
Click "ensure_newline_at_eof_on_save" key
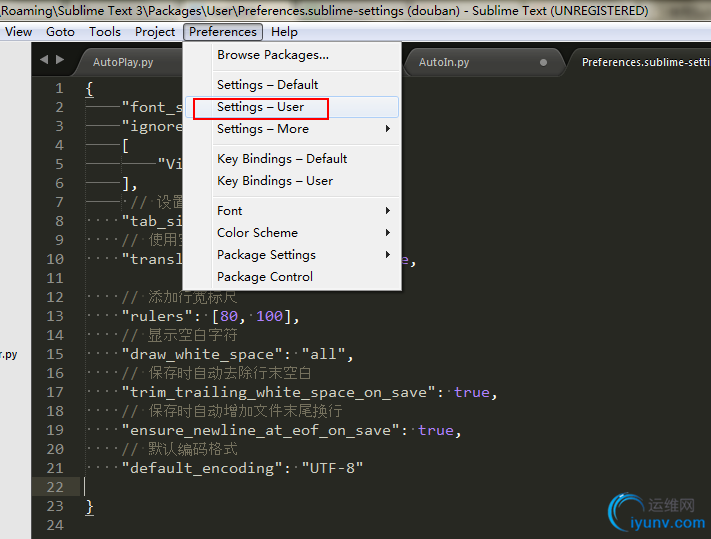tap(260, 430)
